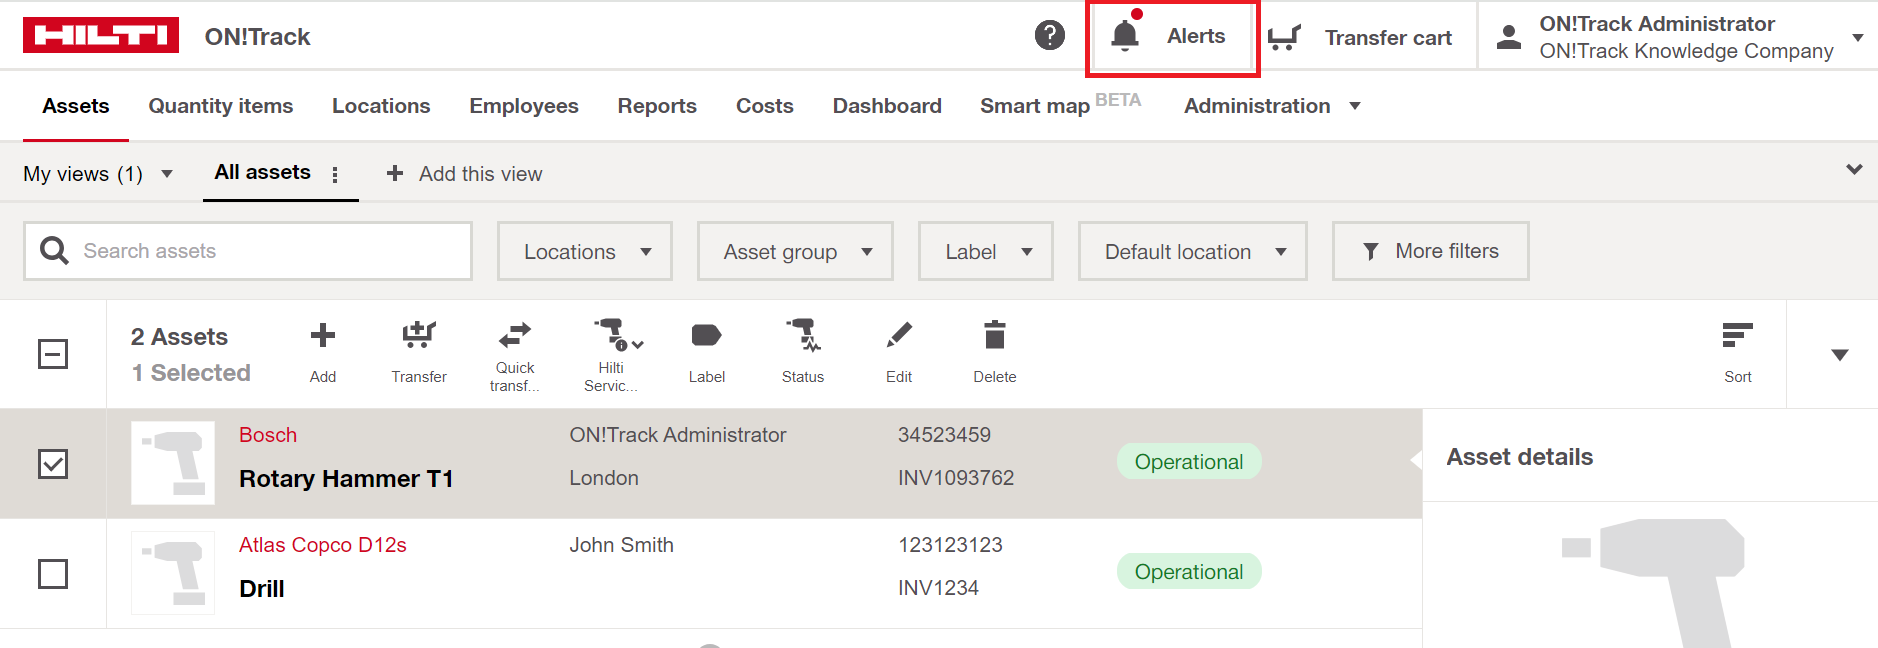Image resolution: width=1878 pixels, height=648 pixels.
Task: Open the Costs tab
Action: [765, 106]
